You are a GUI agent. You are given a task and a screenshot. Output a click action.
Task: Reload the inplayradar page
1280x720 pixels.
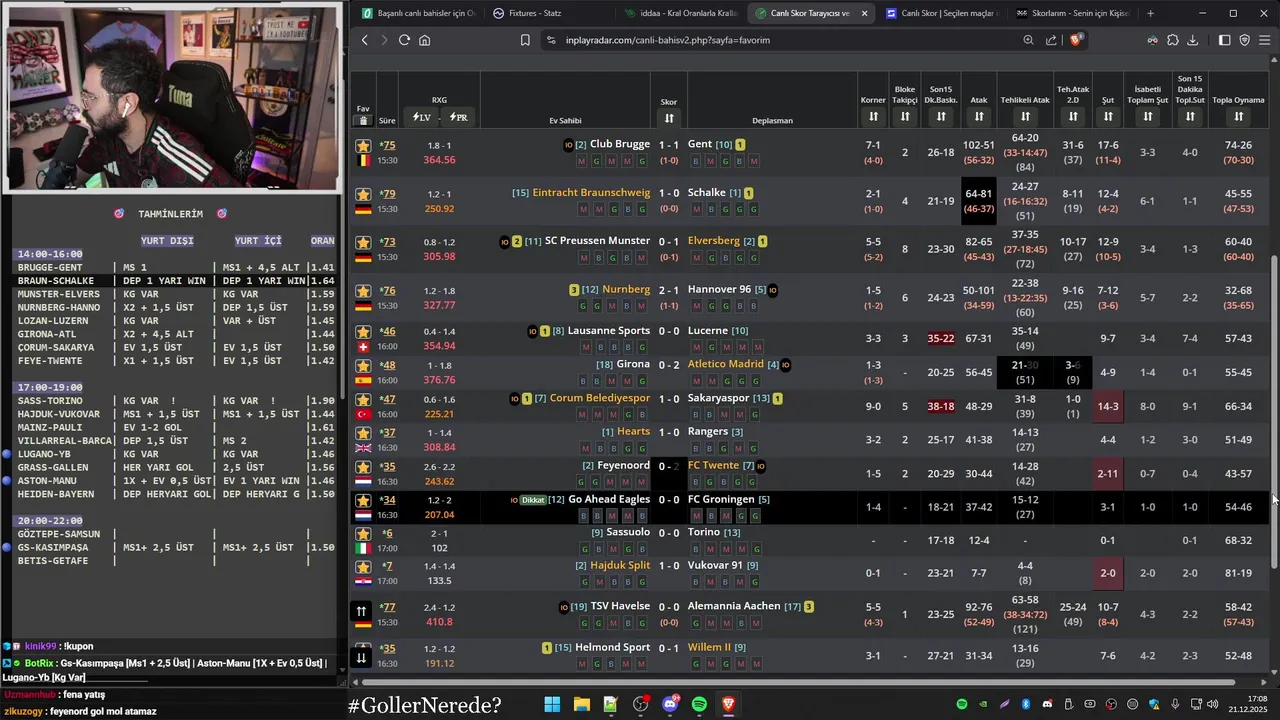click(x=404, y=40)
